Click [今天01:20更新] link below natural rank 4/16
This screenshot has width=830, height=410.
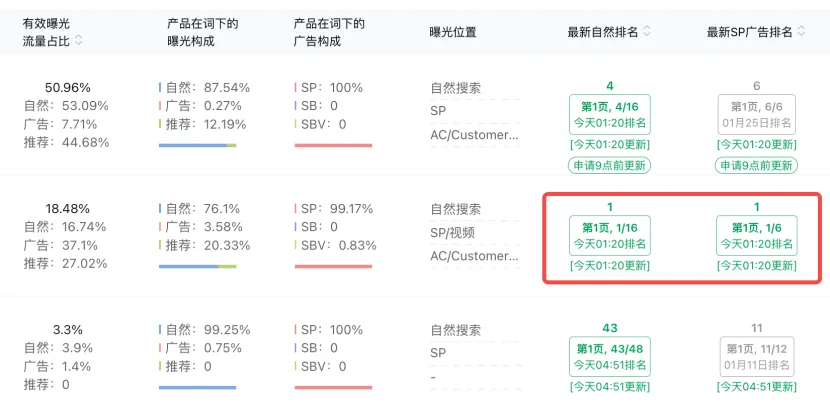pyautogui.click(x=609, y=144)
